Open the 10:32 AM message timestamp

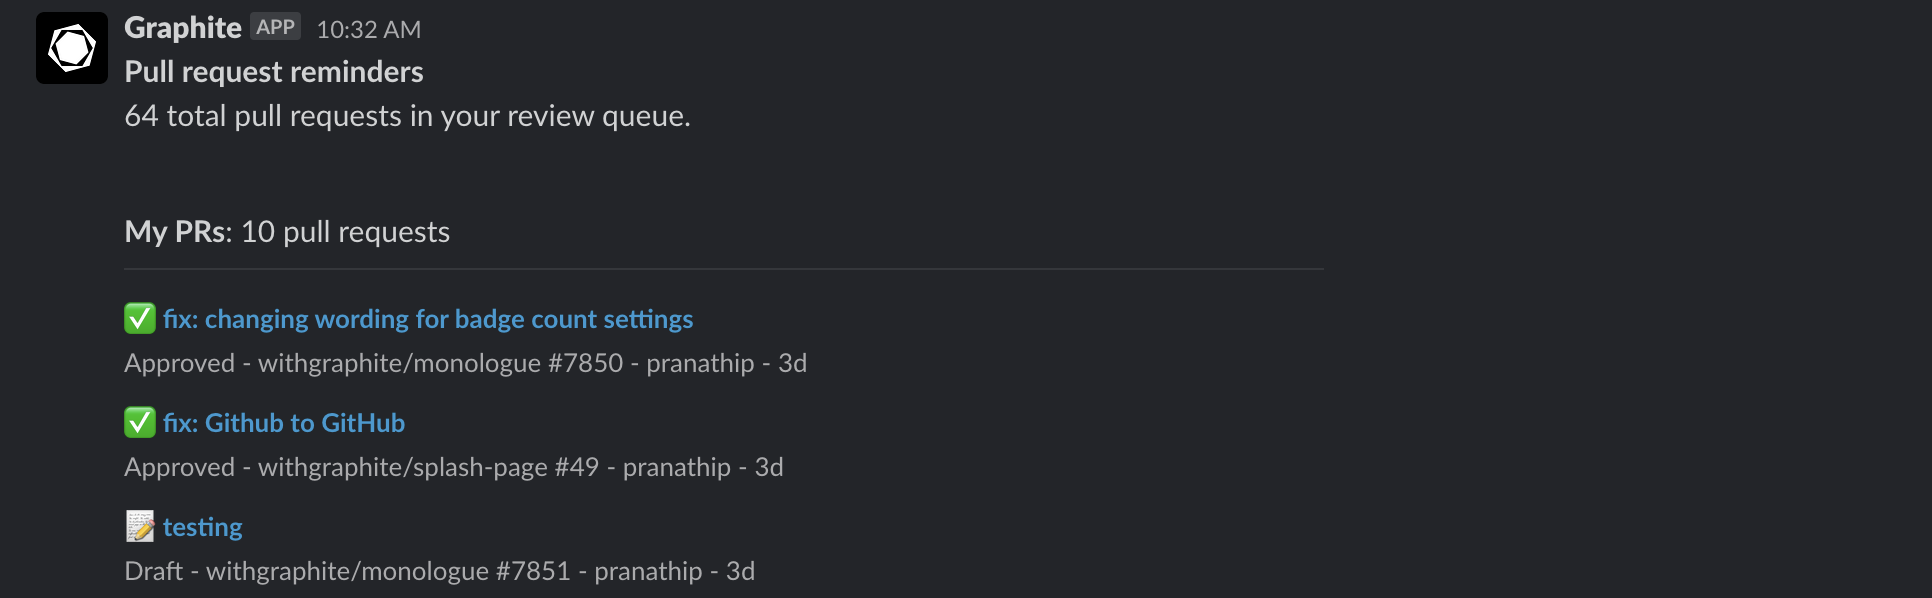point(369,30)
